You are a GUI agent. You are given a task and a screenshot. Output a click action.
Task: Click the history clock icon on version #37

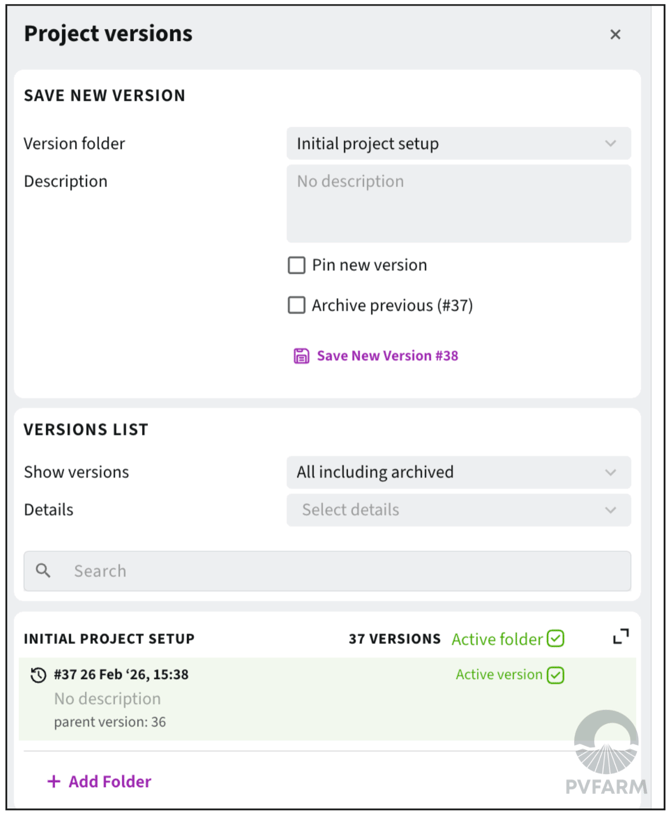[38, 675]
